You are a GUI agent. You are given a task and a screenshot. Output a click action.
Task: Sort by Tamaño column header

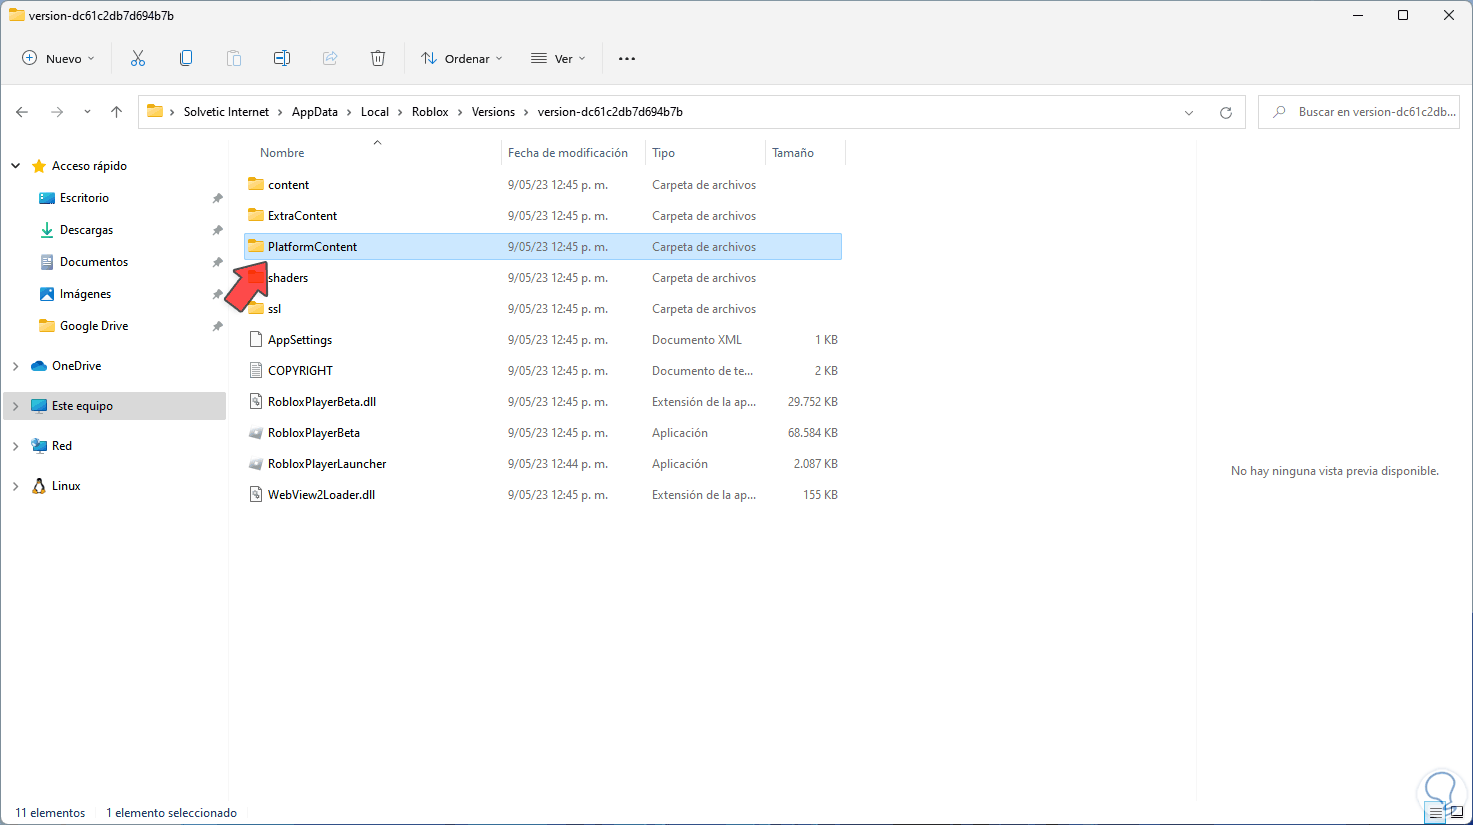click(793, 153)
